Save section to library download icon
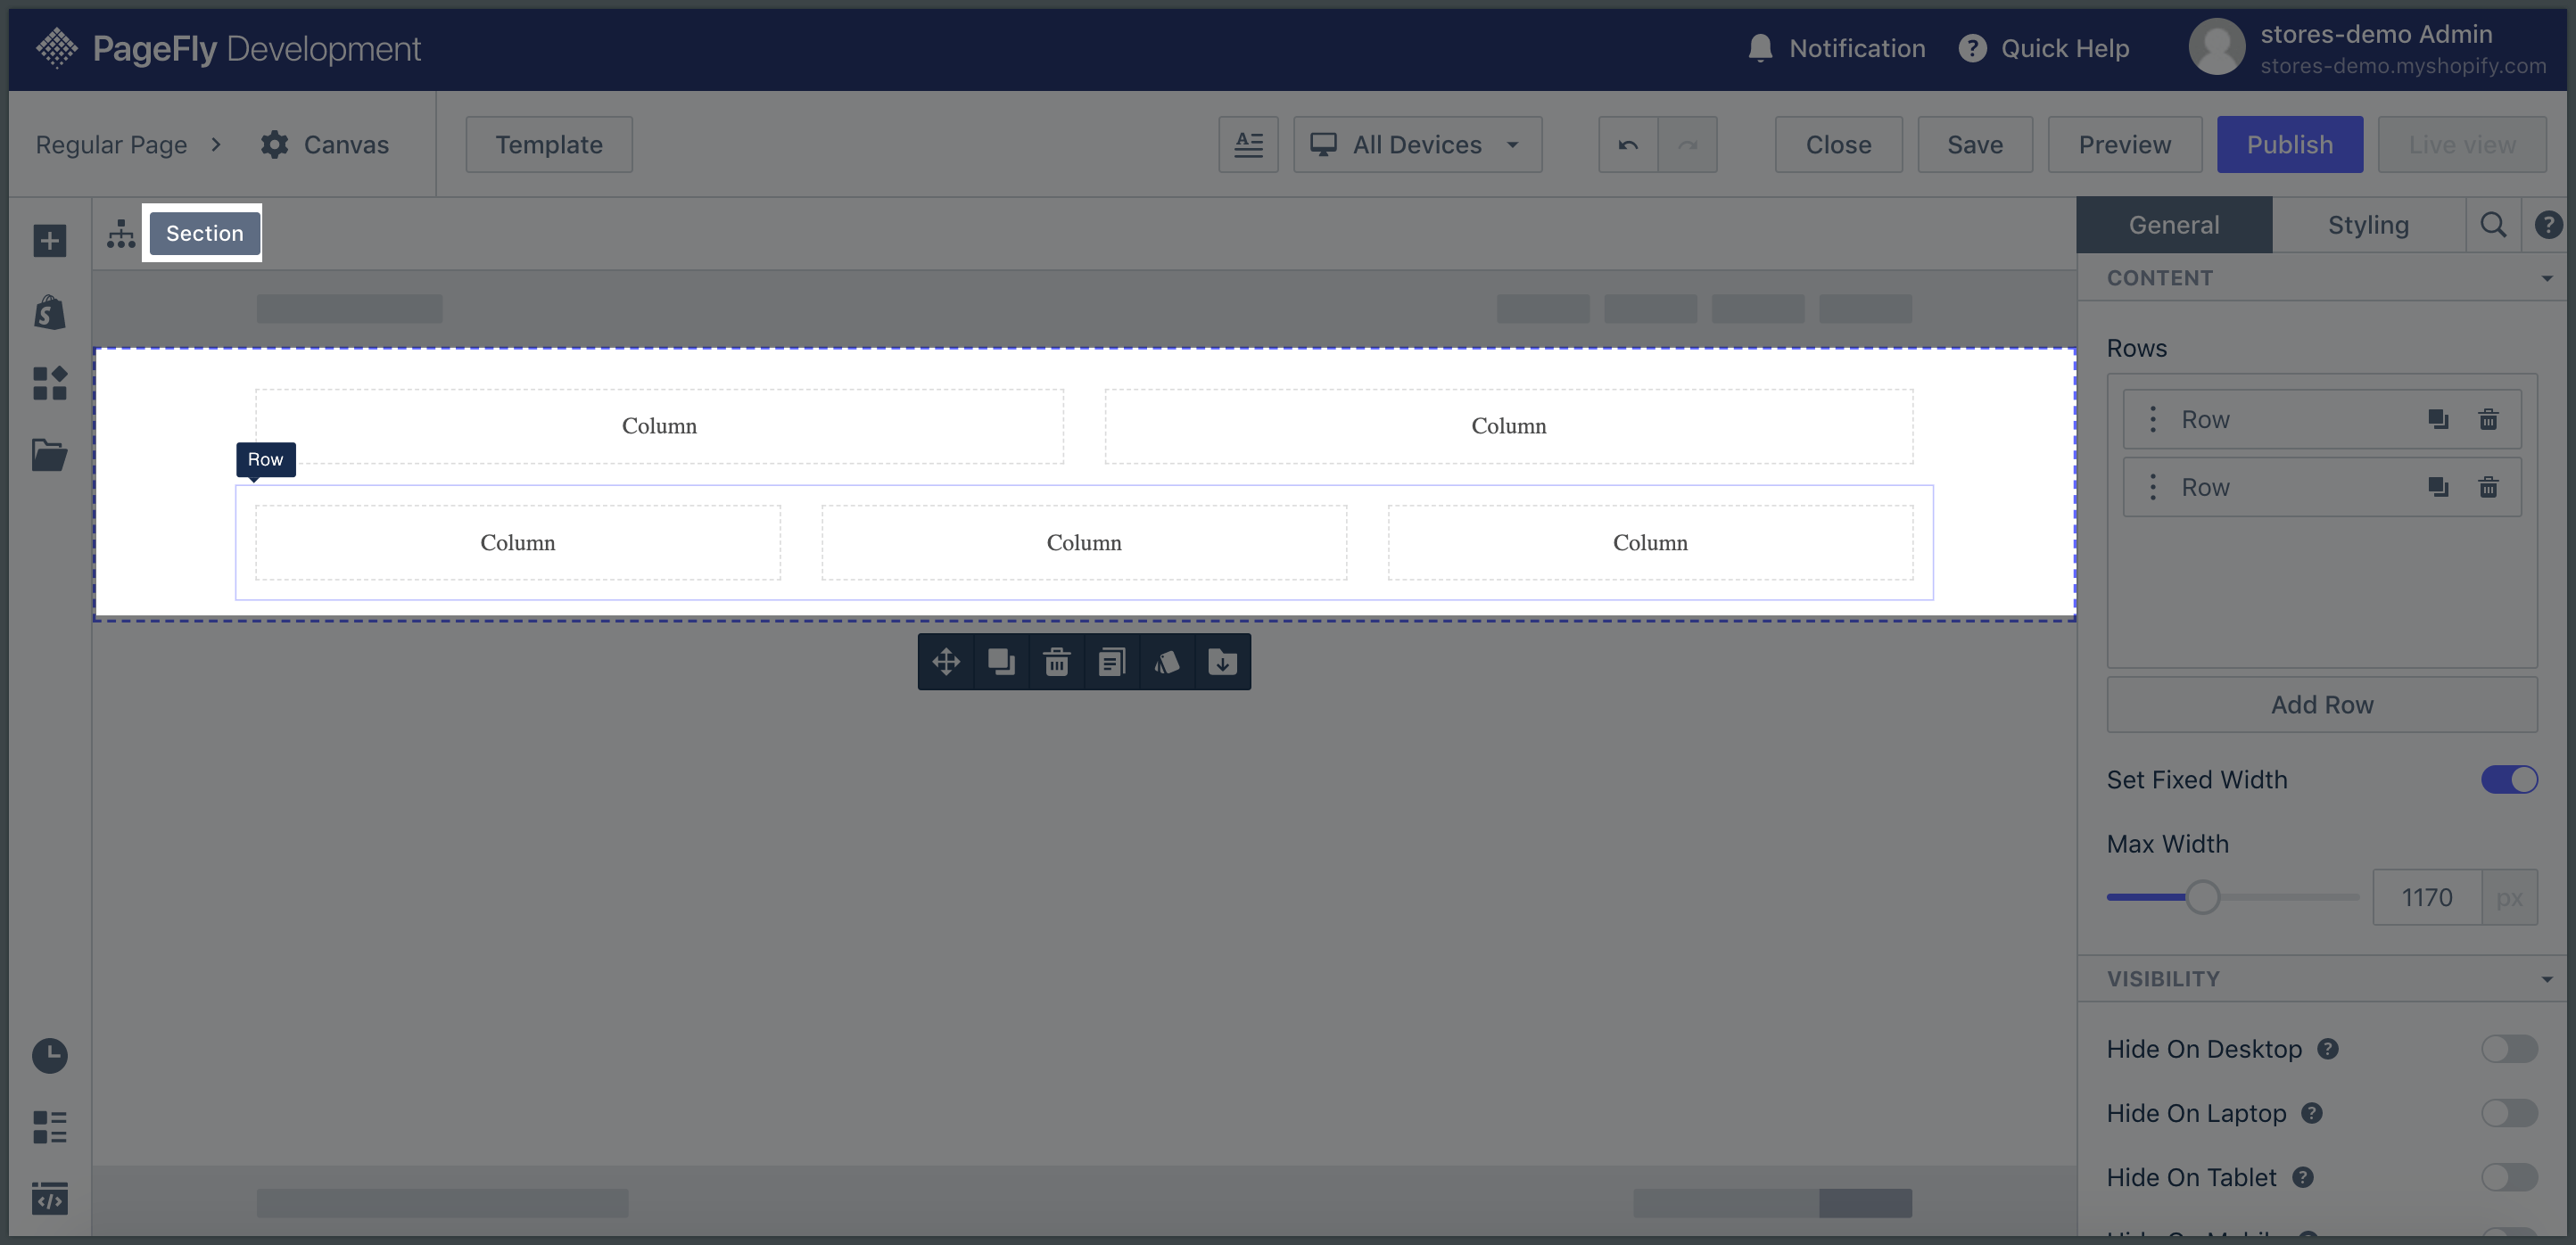The image size is (2576, 1245). coord(1222,661)
